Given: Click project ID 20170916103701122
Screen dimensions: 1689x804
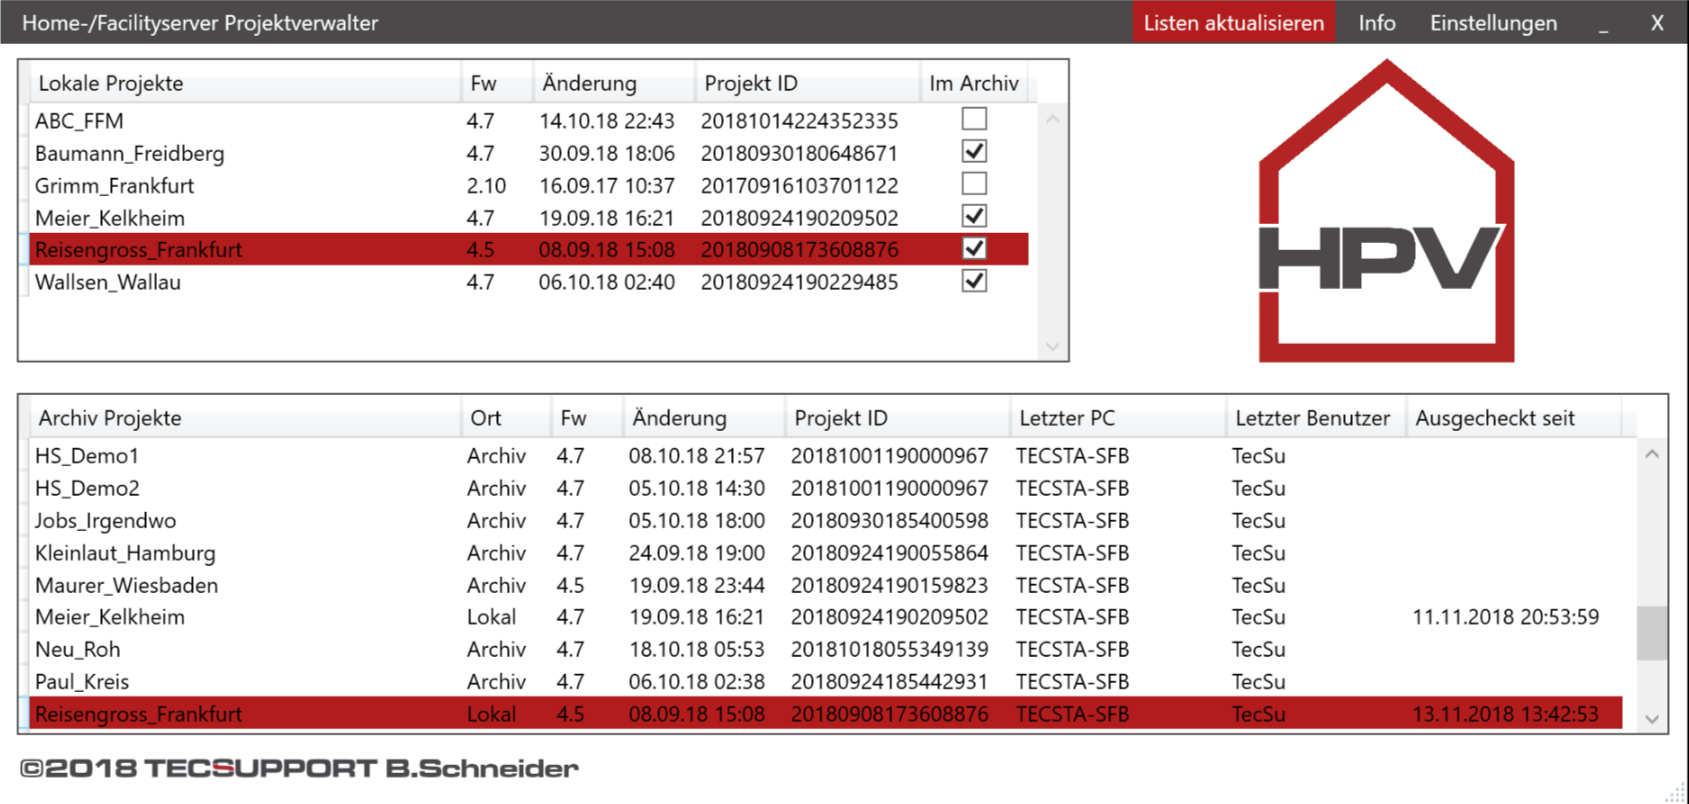Looking at the screenshot, I should pos(799,186).
